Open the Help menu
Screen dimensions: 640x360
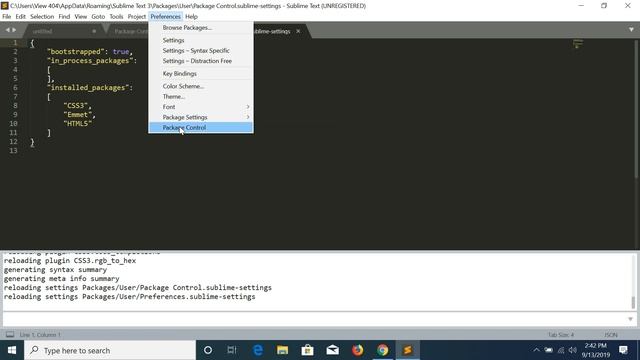click(191, 17)
